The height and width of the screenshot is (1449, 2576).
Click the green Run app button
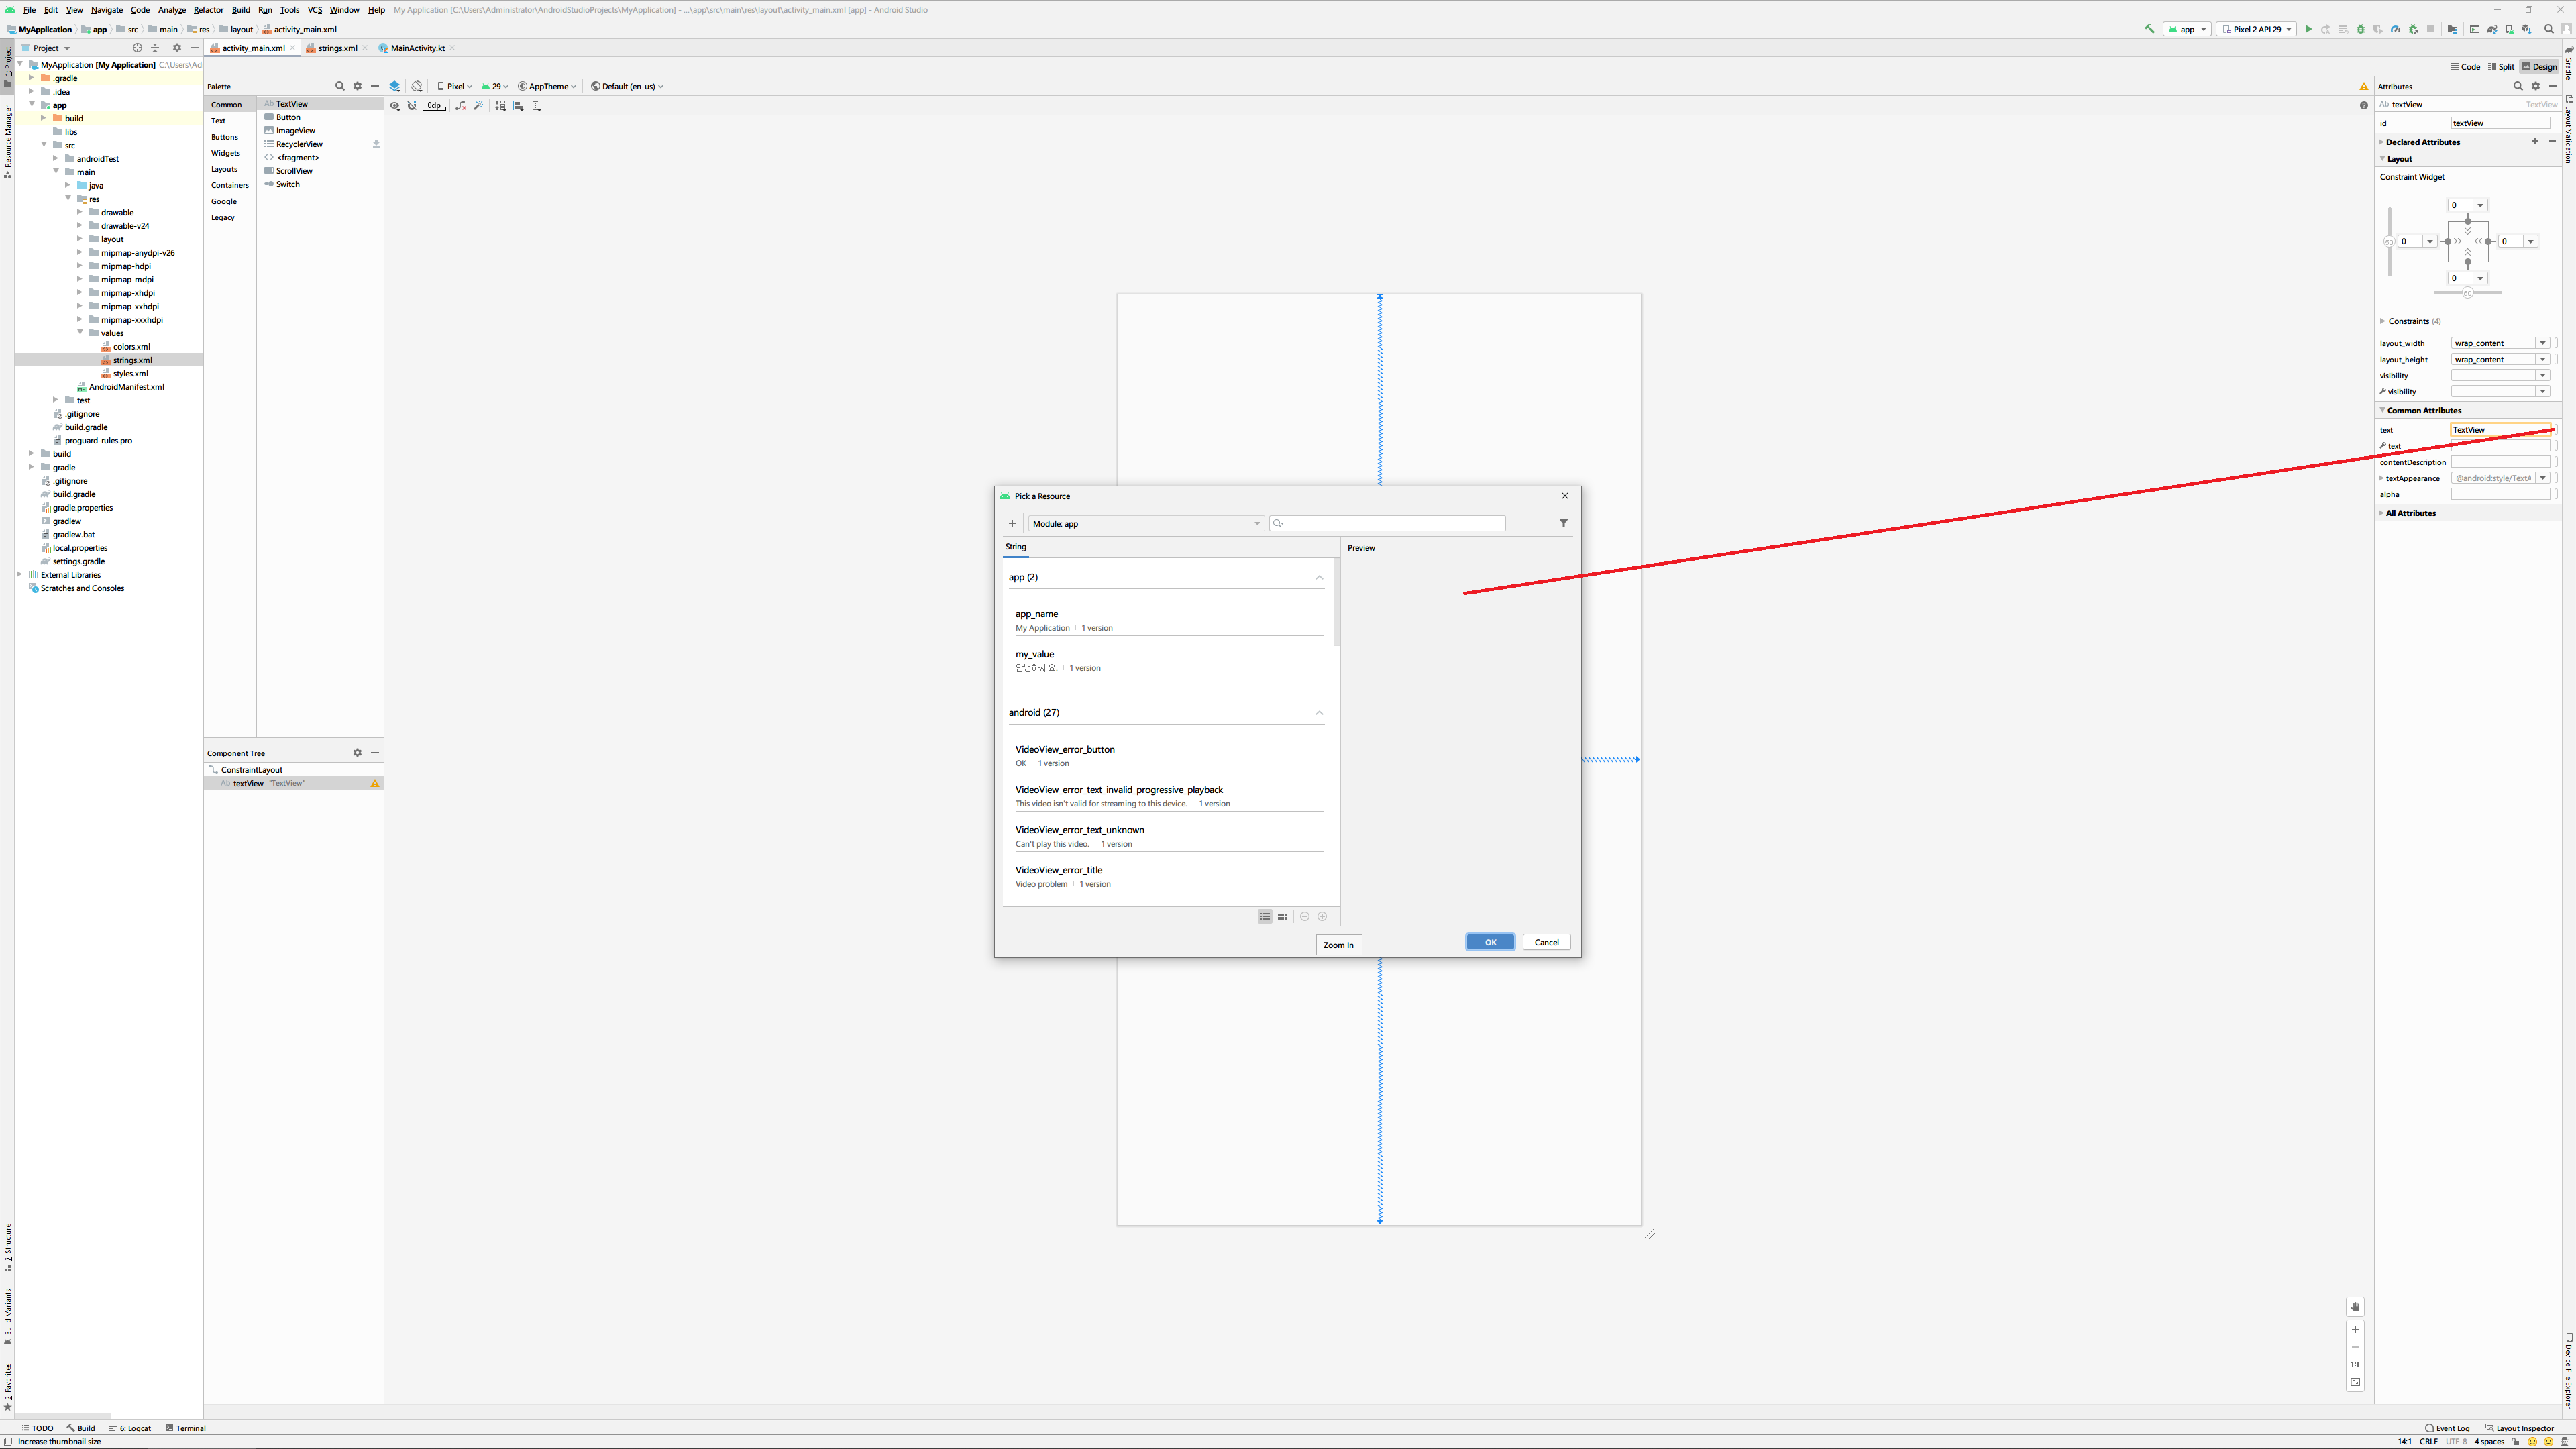click(2308, 29)
